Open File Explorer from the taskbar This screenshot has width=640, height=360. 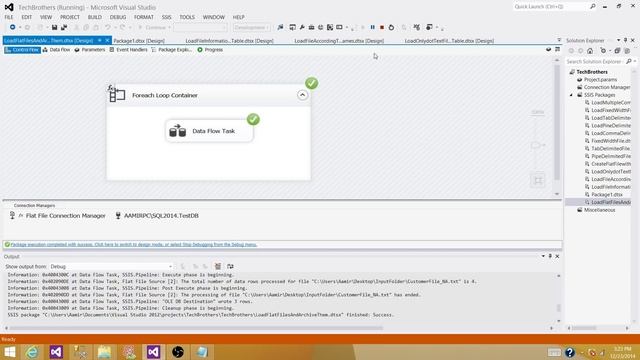coord(104,352)
